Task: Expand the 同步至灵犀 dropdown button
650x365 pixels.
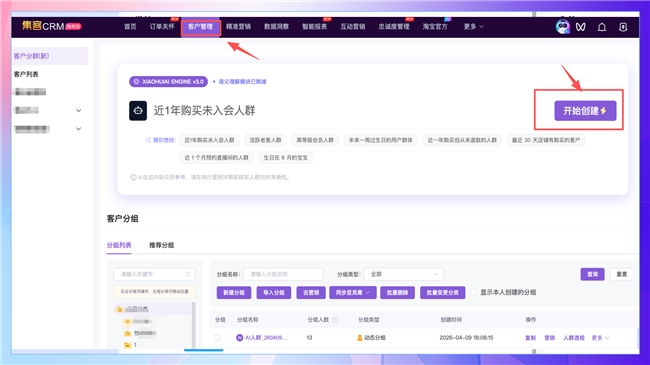Action: [352, 292]
